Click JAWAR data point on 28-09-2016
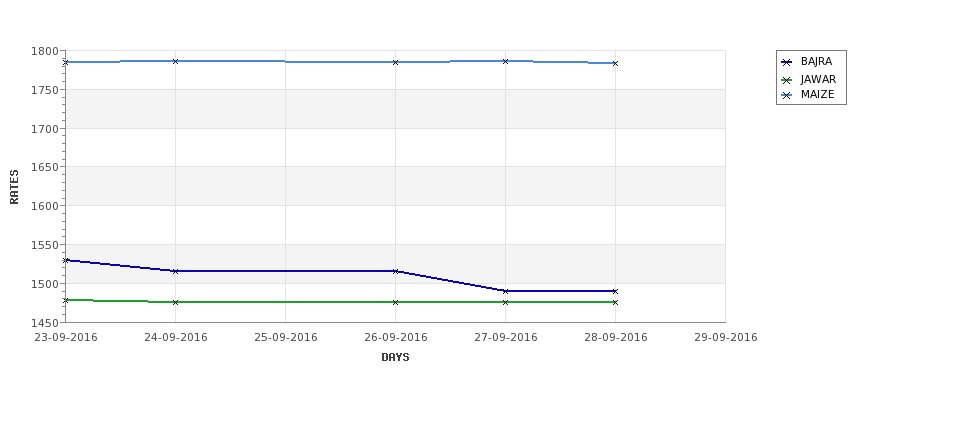The image size is (975, 429). (615, 302)
